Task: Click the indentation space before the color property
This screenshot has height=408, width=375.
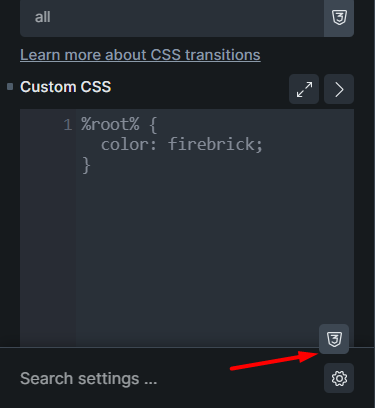Action: point(91,145)
